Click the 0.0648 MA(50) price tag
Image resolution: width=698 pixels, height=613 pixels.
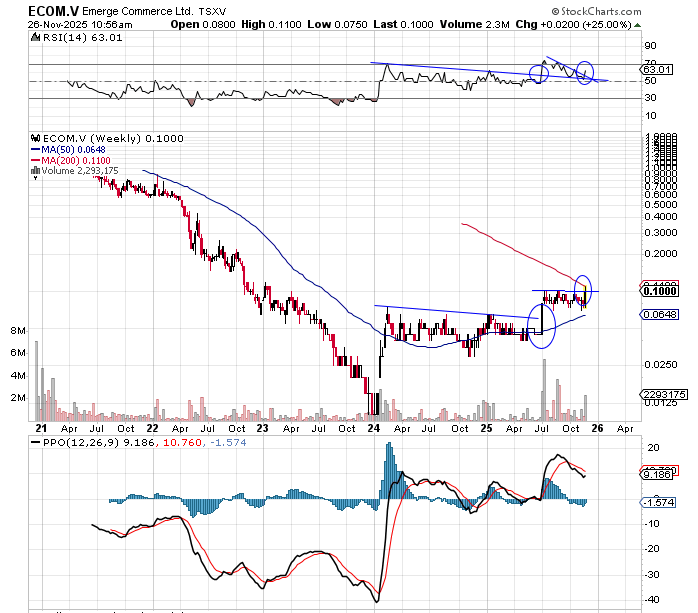[x=659, y=315]
